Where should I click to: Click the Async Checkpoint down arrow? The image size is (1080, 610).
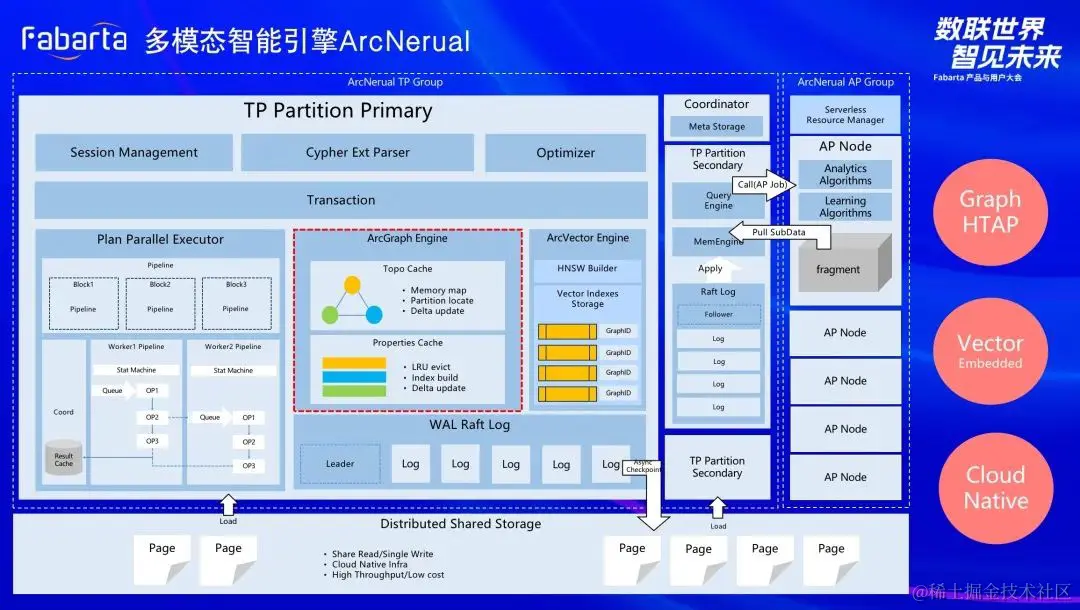(x=648, y=494)
